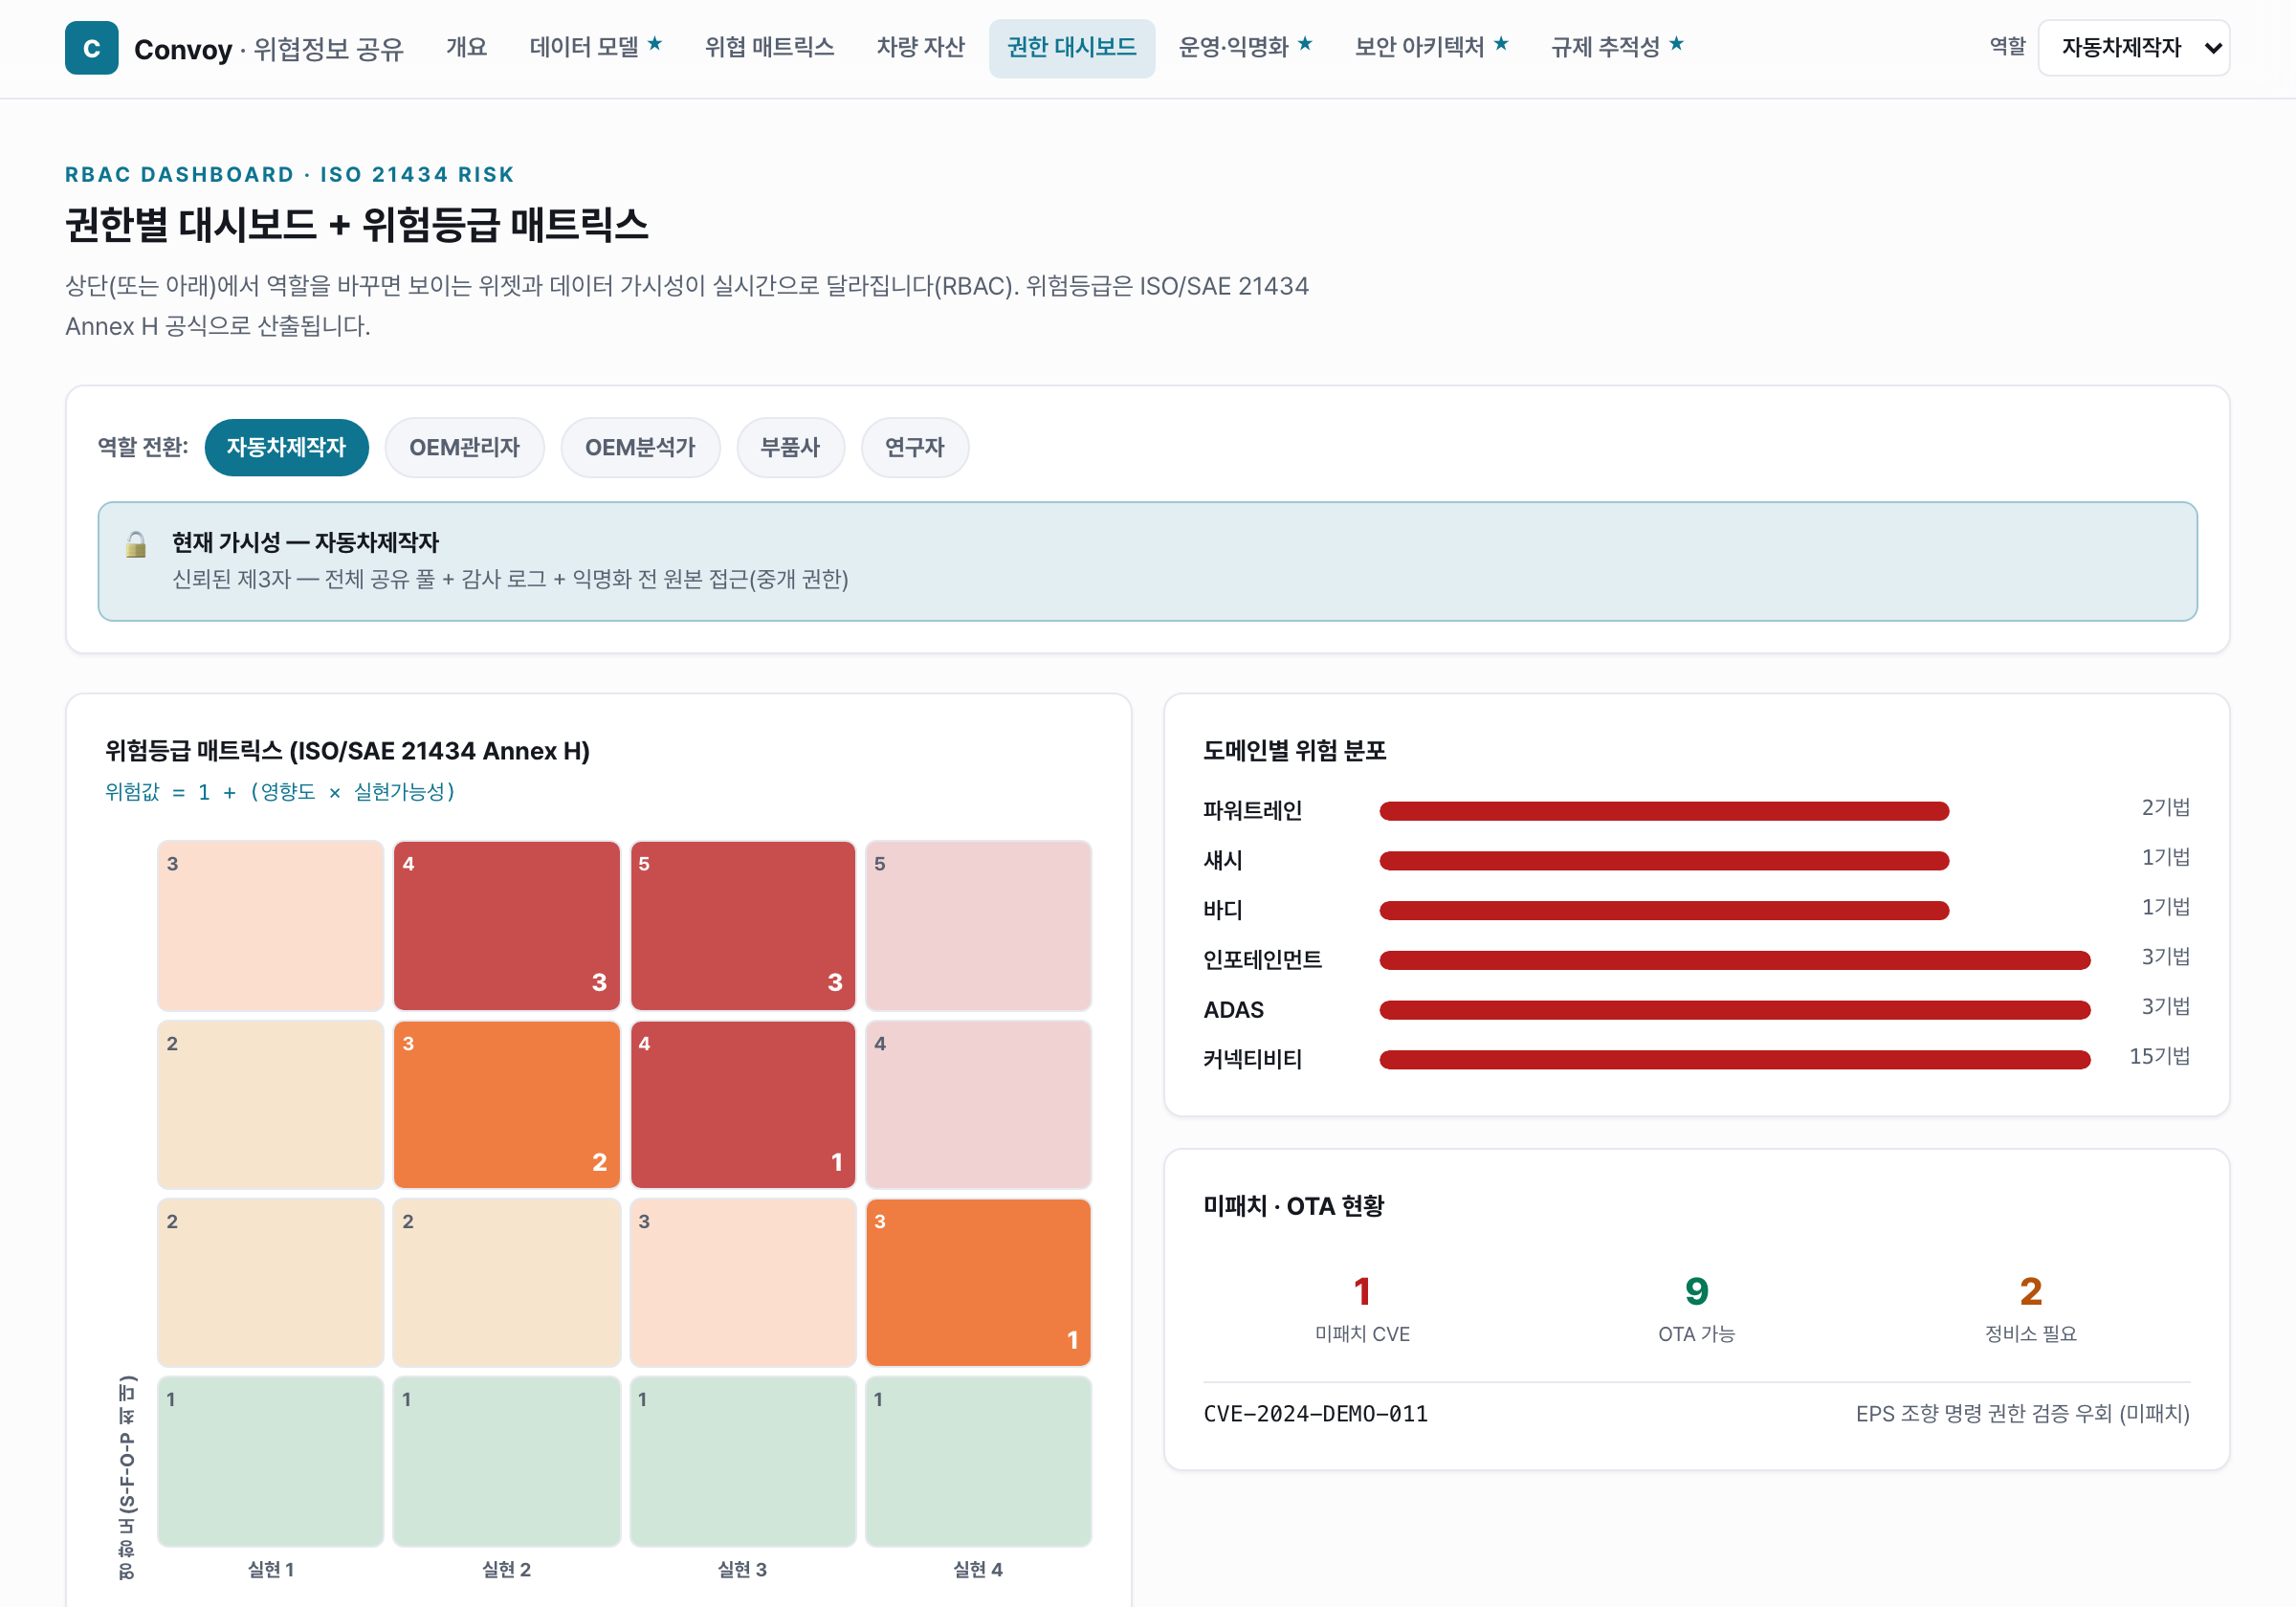The image size is (2296, 1607).
Task: Click the star next to 운영·익명화
Action: click(1305, 44)
